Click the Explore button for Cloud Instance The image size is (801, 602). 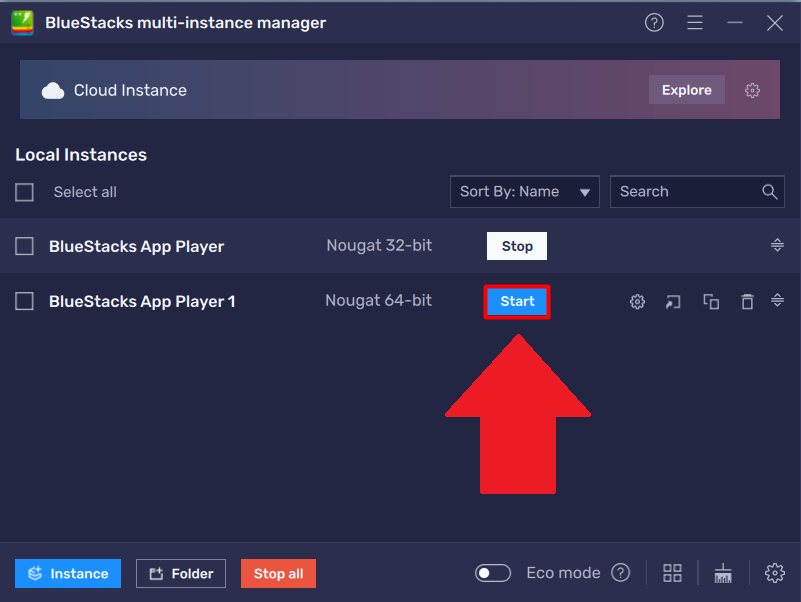point(687,90)
